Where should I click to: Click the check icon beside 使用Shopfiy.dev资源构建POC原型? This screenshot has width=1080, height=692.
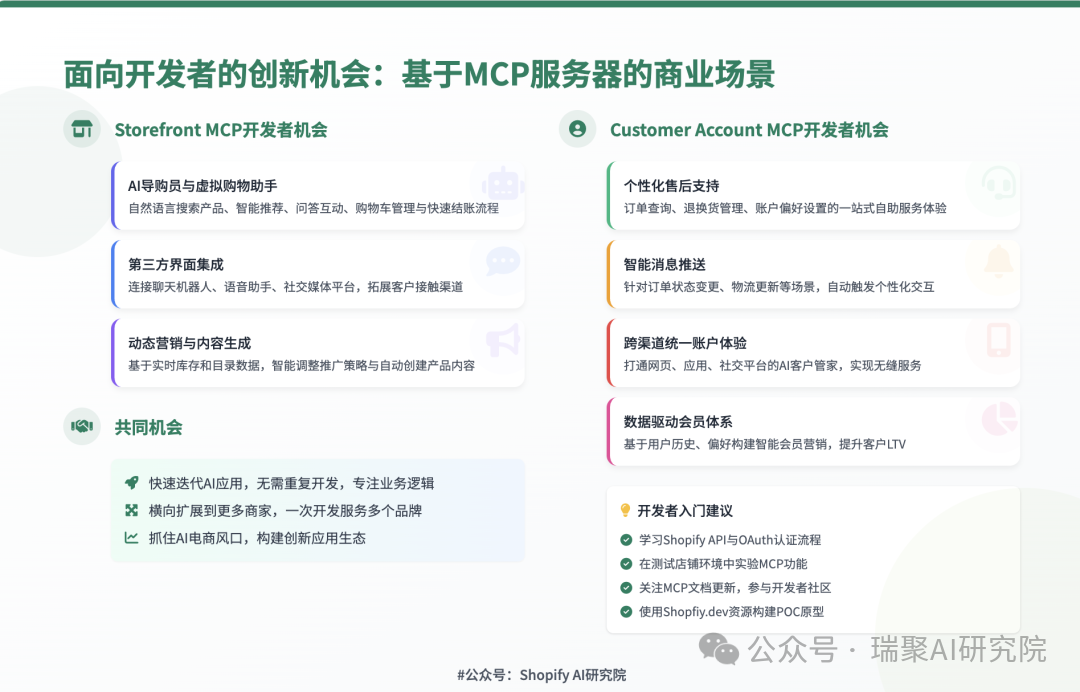click(626, 611)
